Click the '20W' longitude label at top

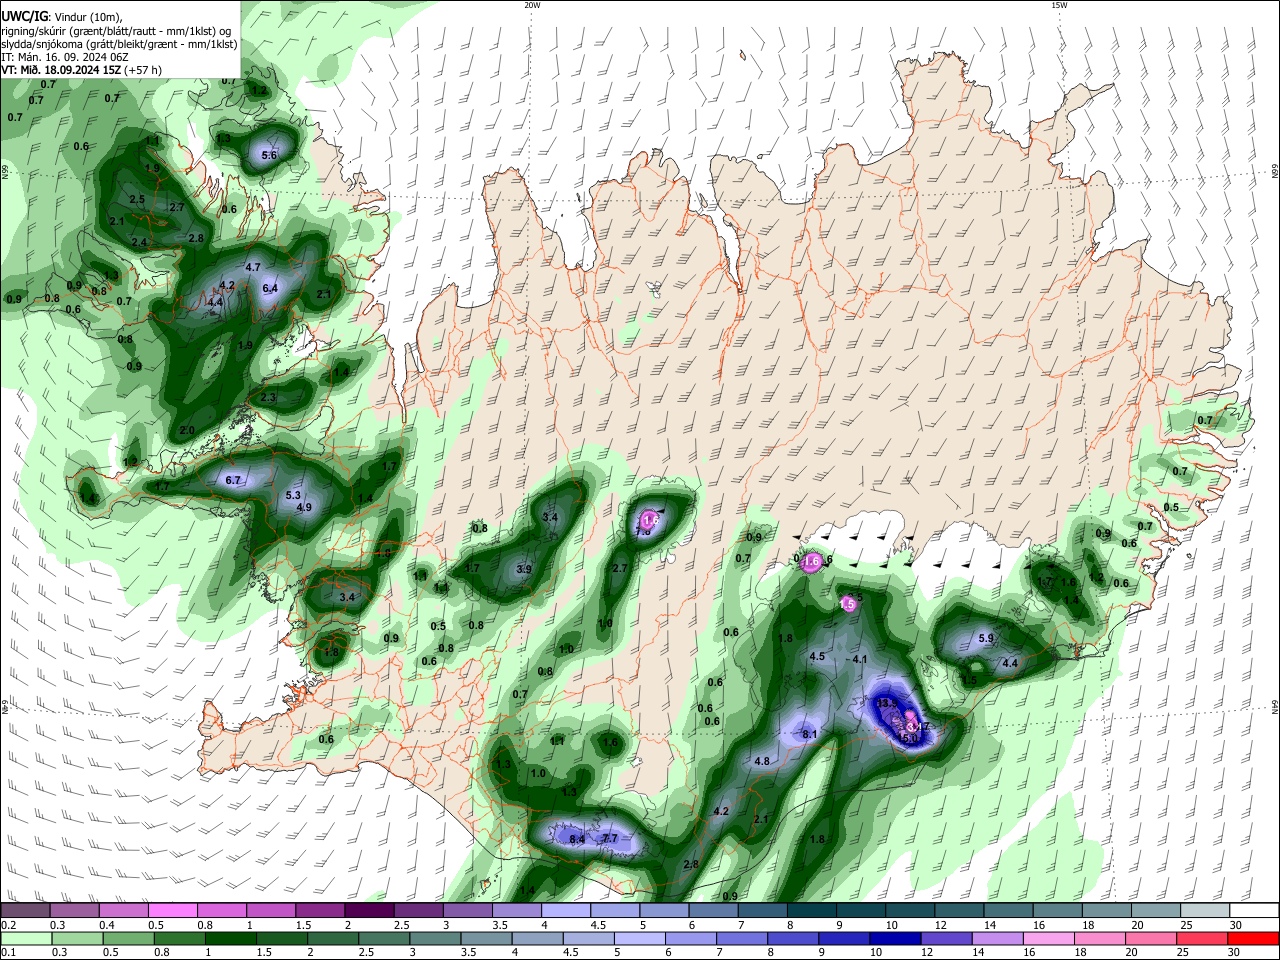click(532, 5)
